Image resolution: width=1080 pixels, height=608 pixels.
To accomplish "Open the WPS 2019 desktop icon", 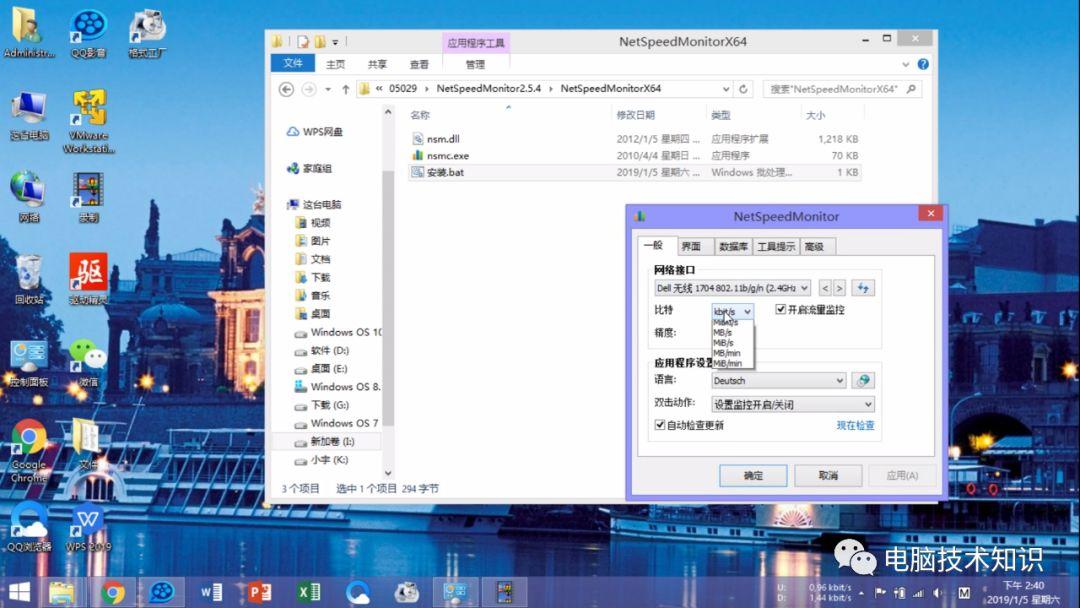I will coord(88,528).
